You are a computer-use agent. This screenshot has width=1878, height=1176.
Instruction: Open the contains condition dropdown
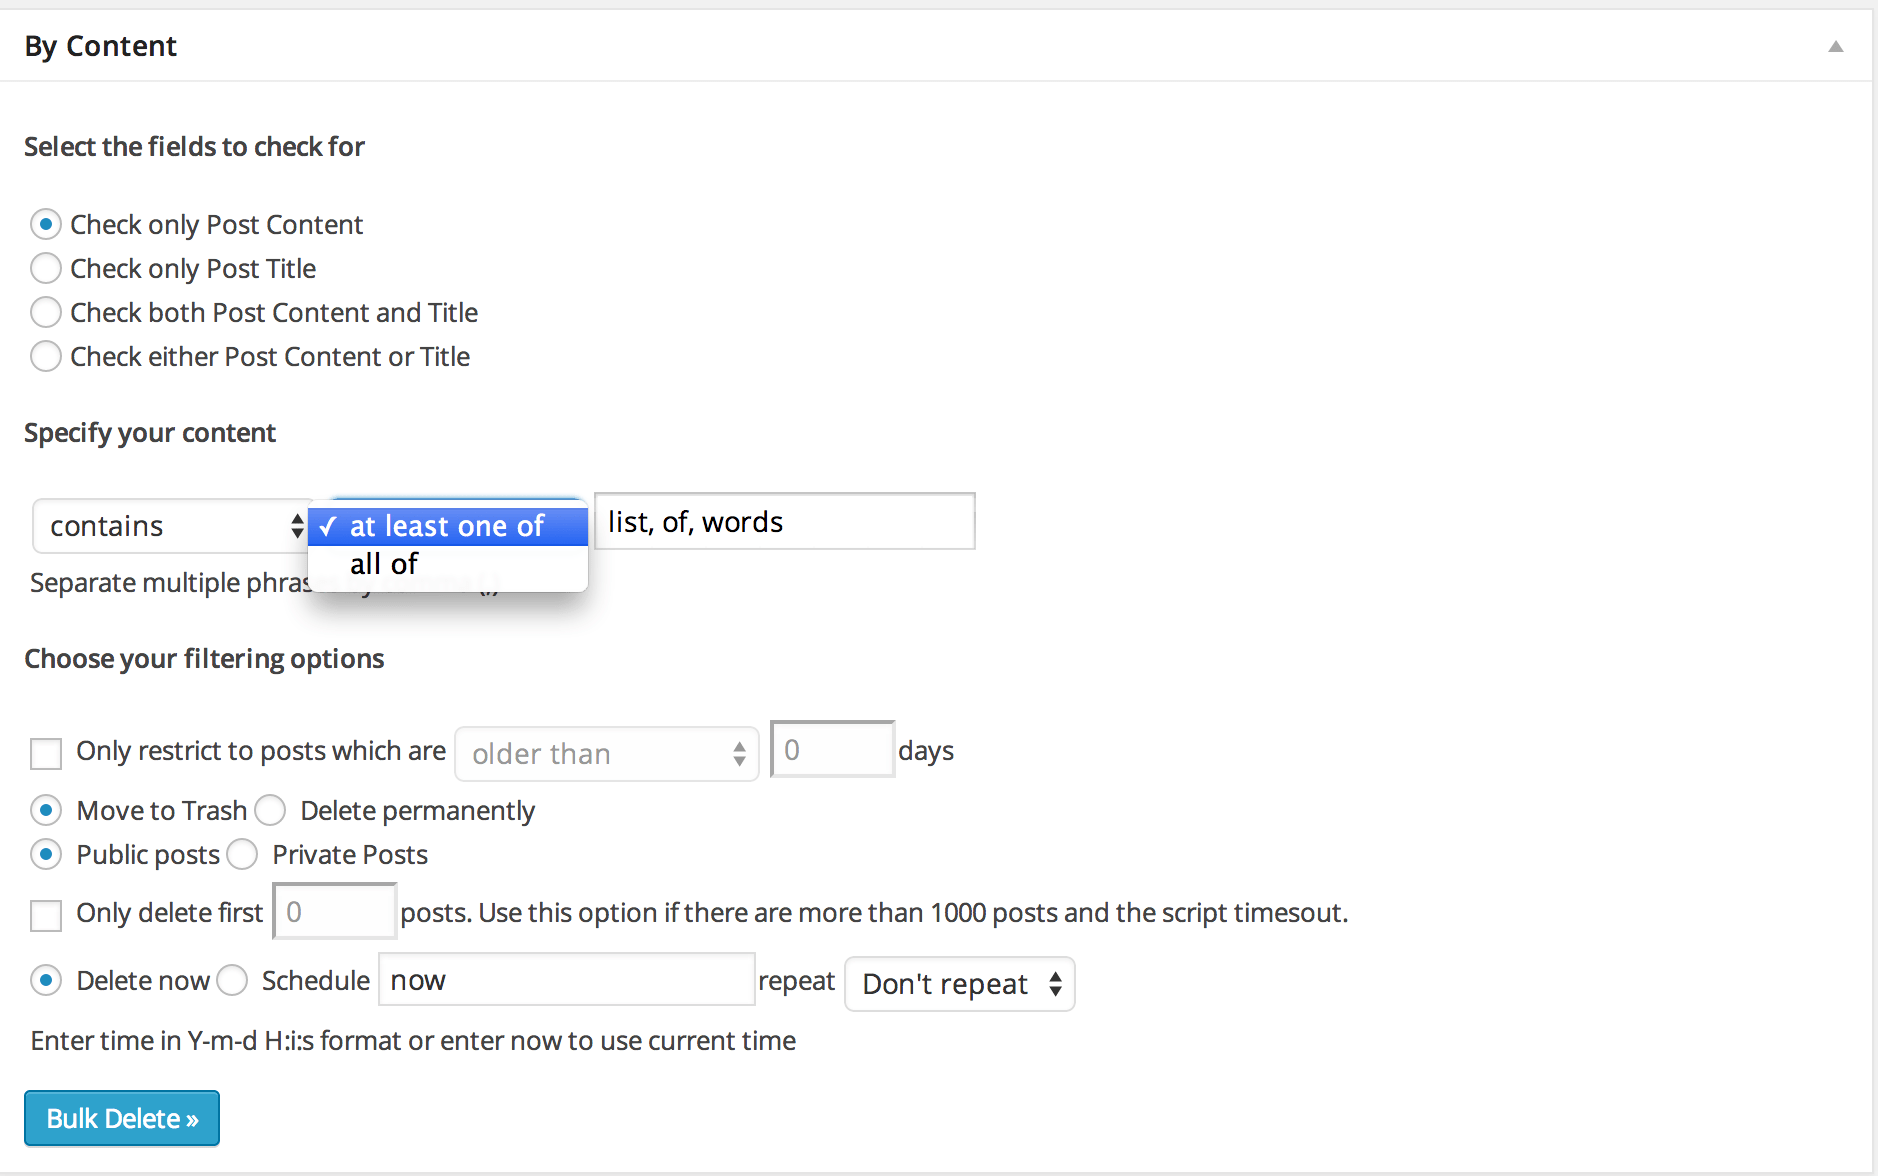click(x=170, y=525)
